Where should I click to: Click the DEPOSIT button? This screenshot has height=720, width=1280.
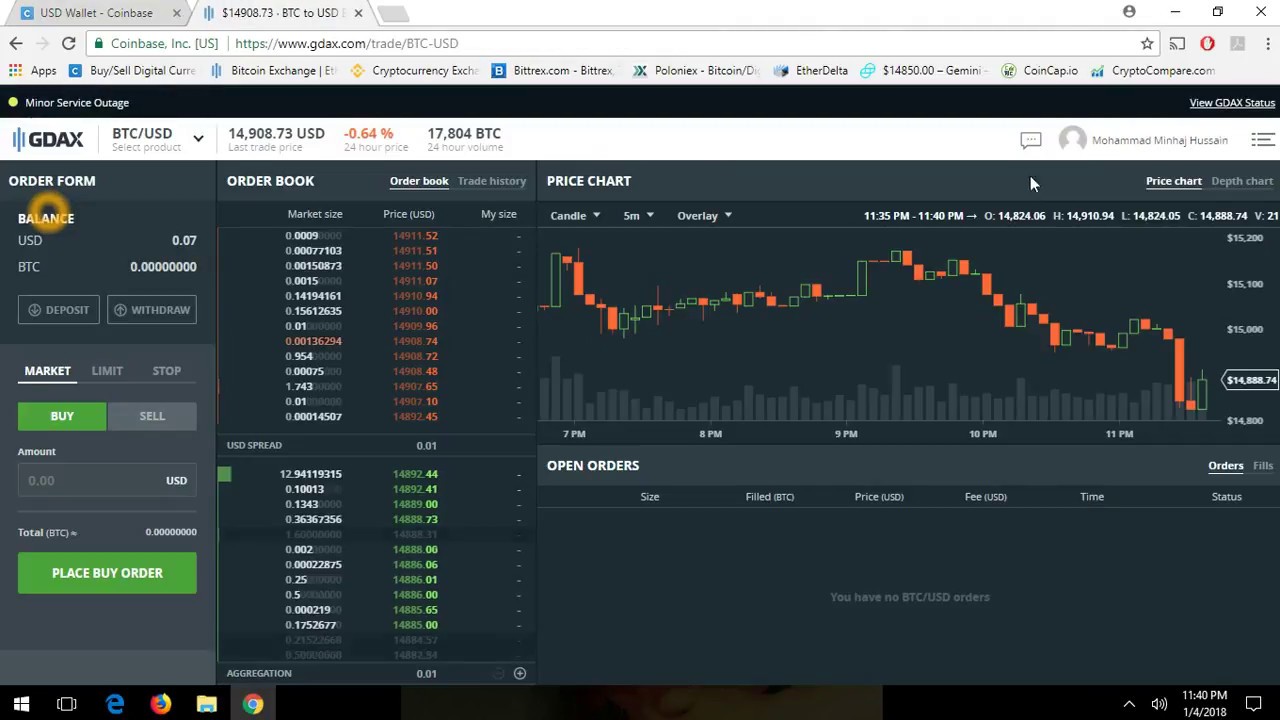pyautogui.click(x=58, y=310)
